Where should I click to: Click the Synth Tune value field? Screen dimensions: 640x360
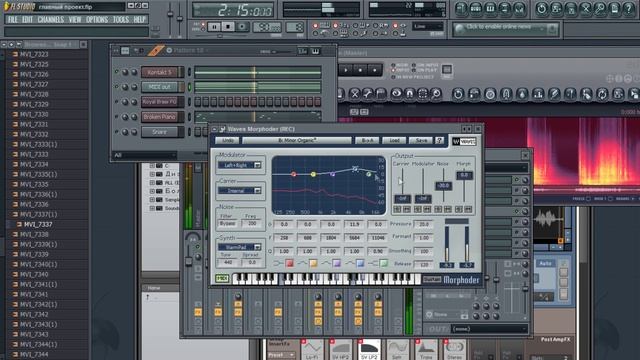click(227, 262)
